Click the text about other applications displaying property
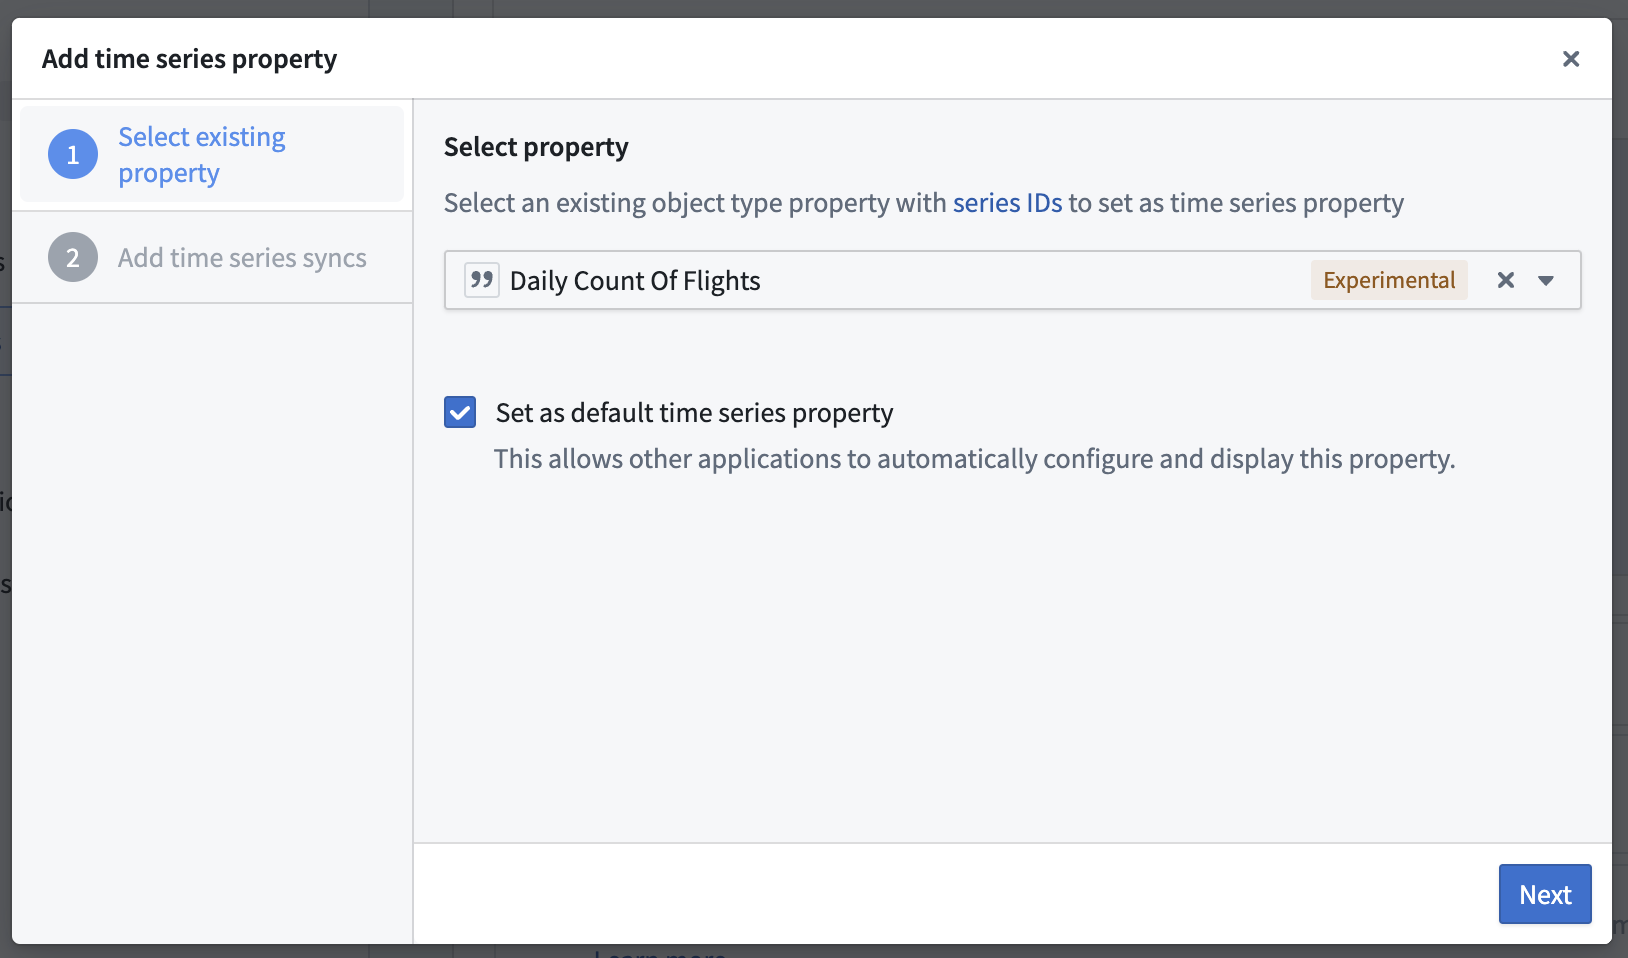 click(974, 459)
